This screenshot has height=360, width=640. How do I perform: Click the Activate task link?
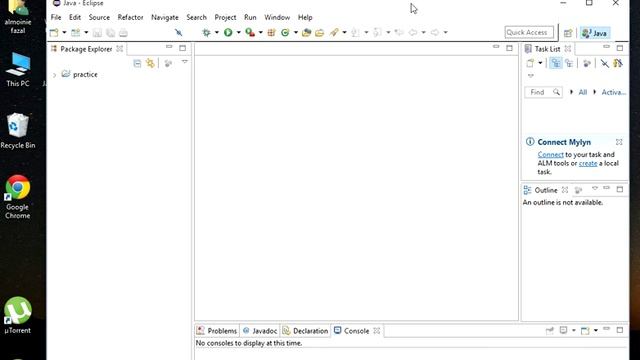pos(613,92)
